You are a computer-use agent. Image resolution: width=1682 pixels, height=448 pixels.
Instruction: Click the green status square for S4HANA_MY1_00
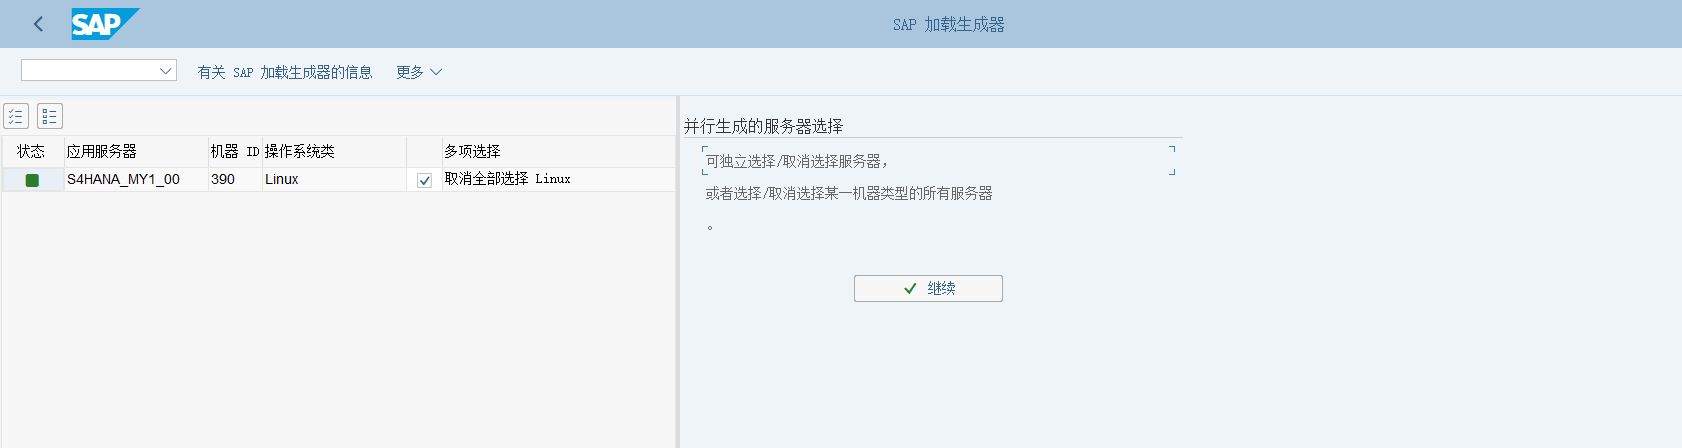point(32,180)
